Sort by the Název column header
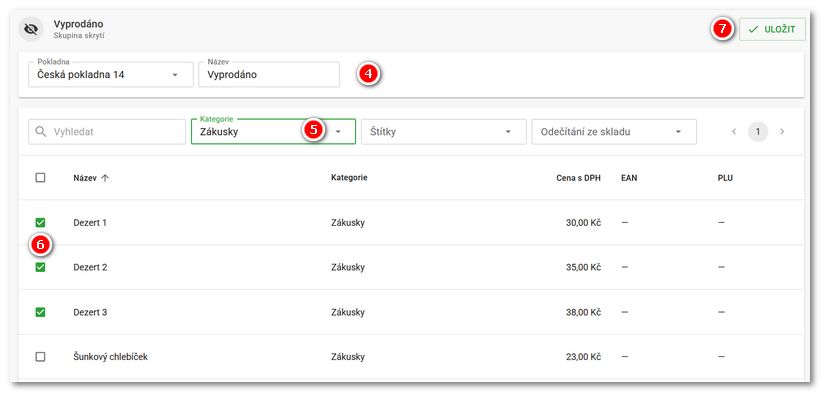821x393 pixels. point(84,178)
